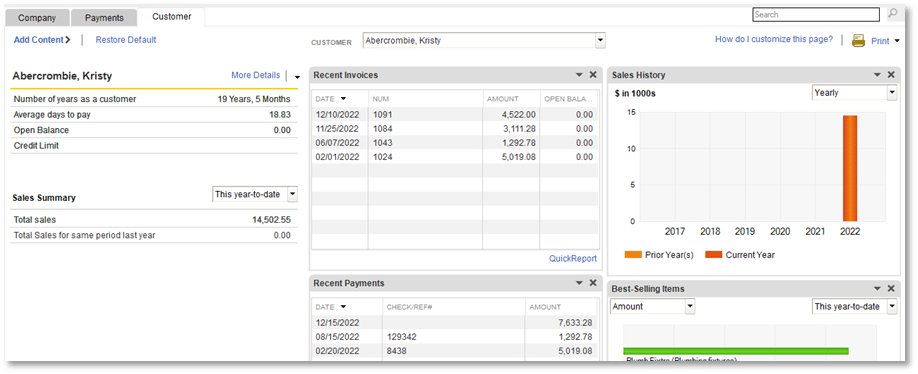This screenshot has width=918, height=374.
Task: Open Best-Selling Items This year-to-date dropdown
Action: click(x=892, y=306)
